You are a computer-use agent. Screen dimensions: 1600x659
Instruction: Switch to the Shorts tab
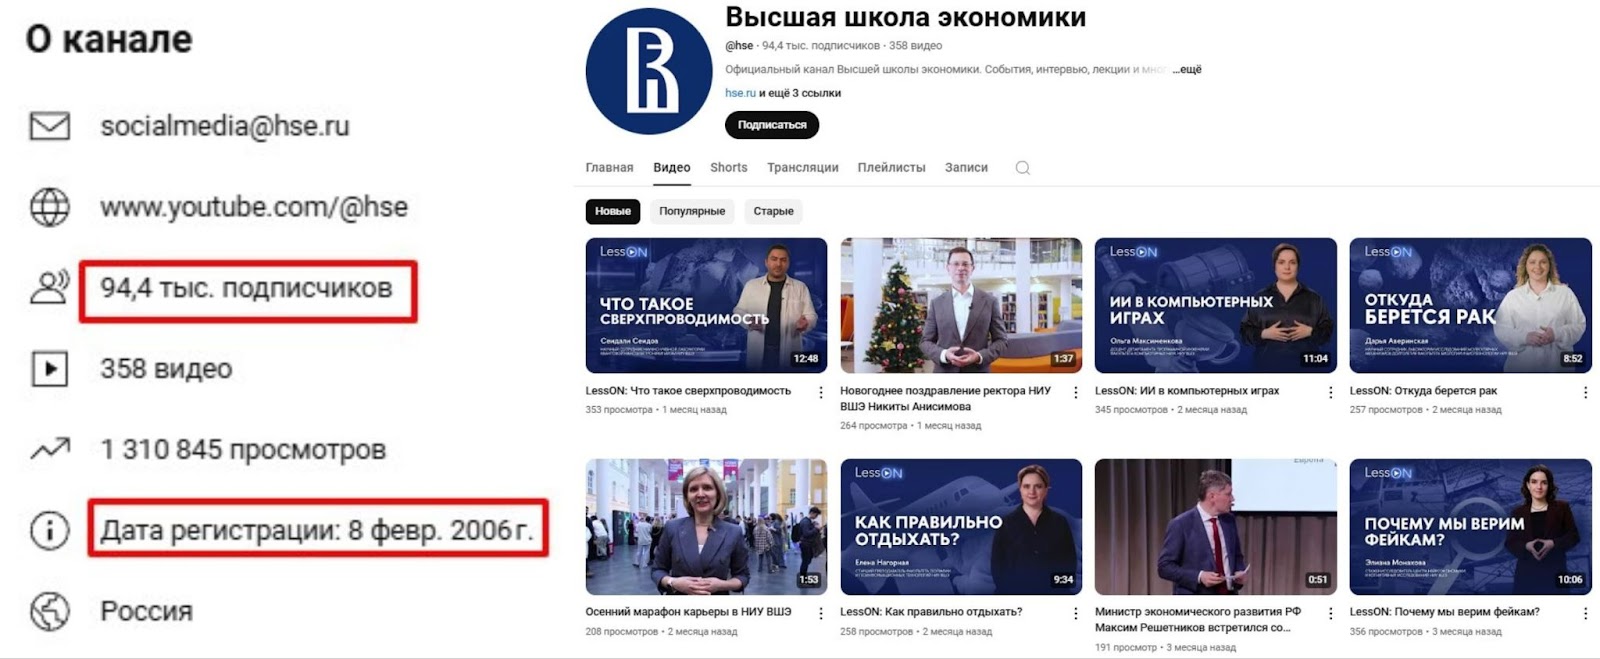pos(729,167)
